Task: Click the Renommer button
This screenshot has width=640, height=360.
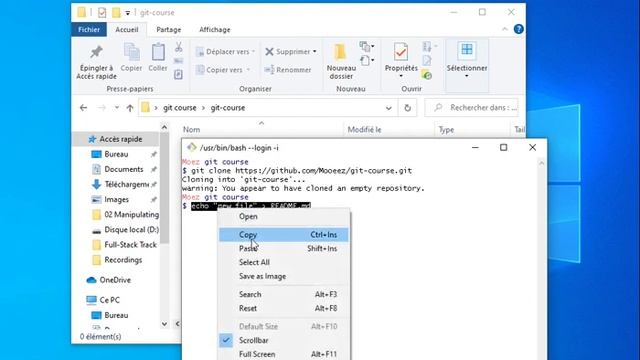Action: (288, 70)
